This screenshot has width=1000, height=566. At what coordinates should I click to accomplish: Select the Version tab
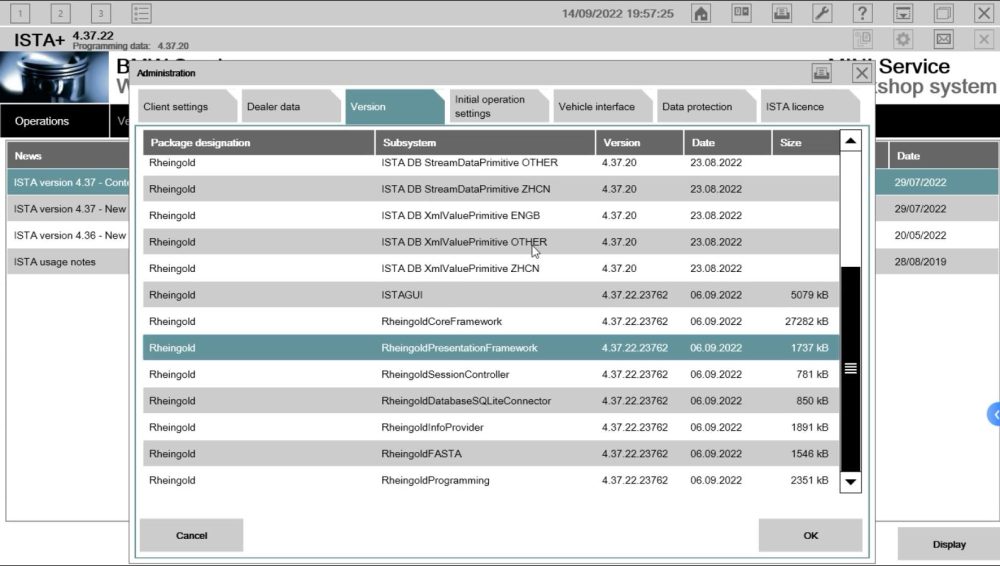coord(394,107)
